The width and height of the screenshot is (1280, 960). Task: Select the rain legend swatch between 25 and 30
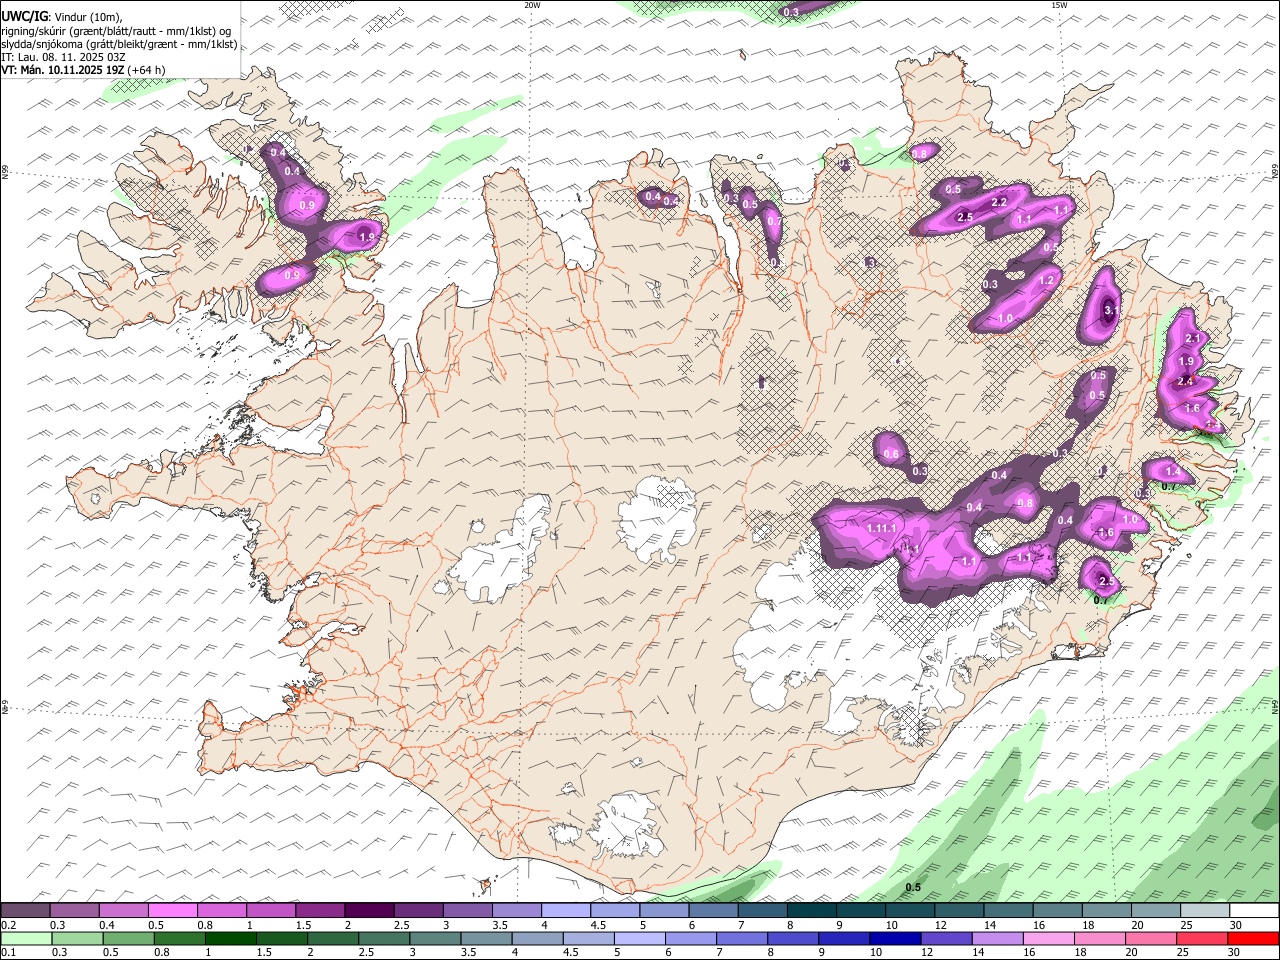(x=1202, y=939)
